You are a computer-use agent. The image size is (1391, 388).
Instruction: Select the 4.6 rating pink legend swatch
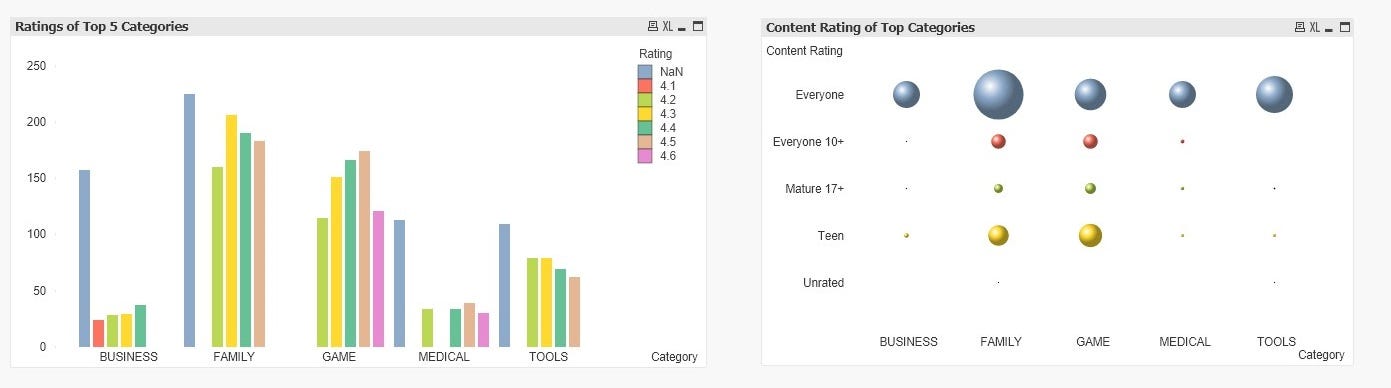click(645, 156)
